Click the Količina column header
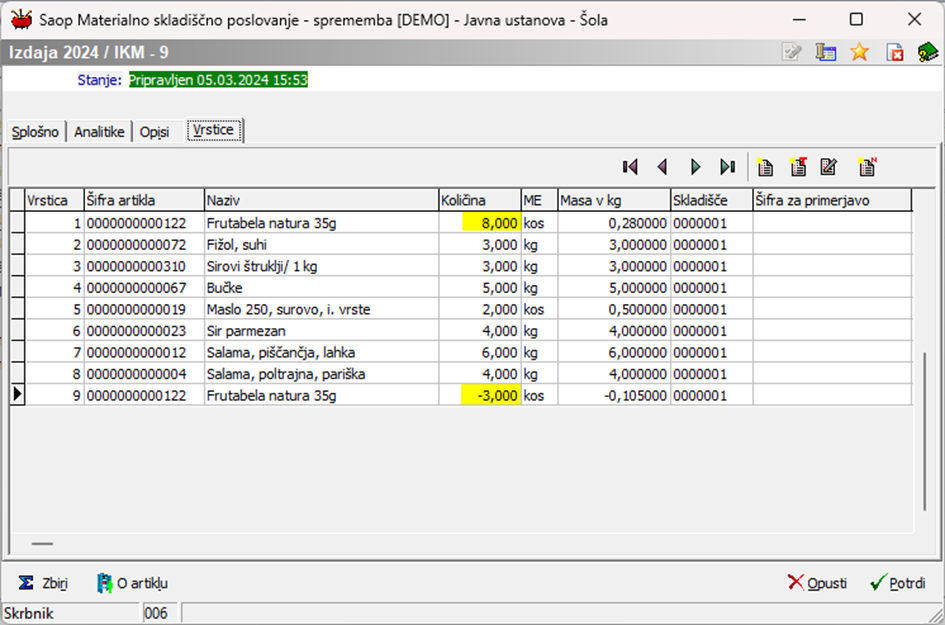This screenshot has width=945, height=625. click(480, 200)
